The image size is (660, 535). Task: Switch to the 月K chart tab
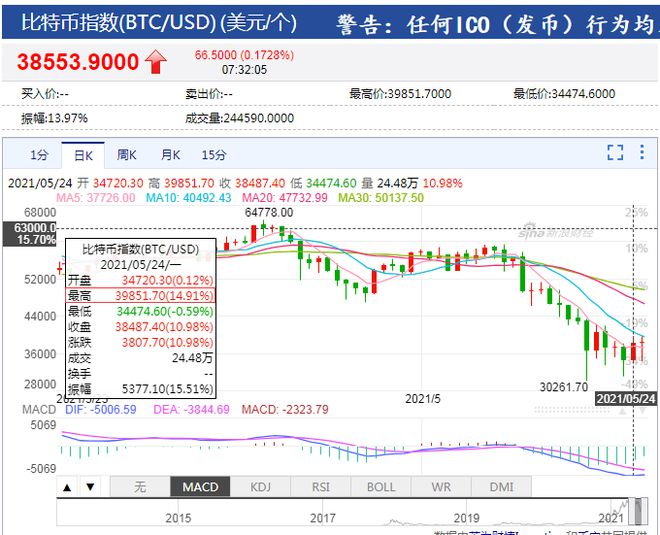pyautogui.click(x=170, y=155)
